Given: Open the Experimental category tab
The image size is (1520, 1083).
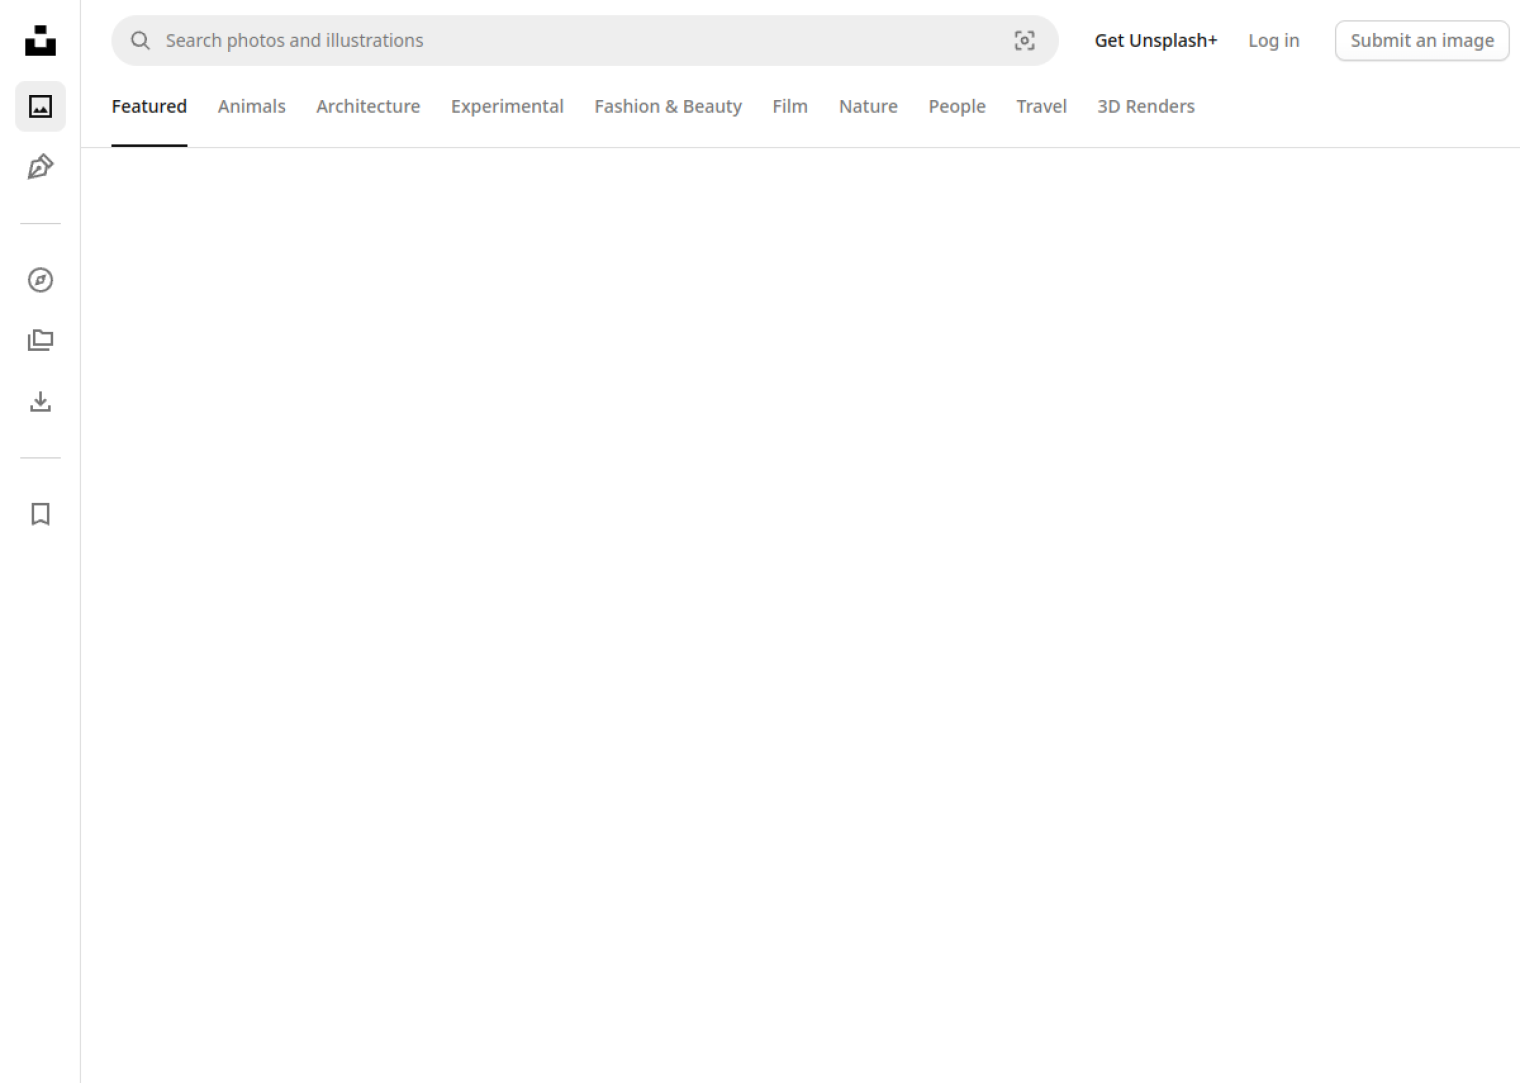Looking at the screenshot, I should 507,106.
